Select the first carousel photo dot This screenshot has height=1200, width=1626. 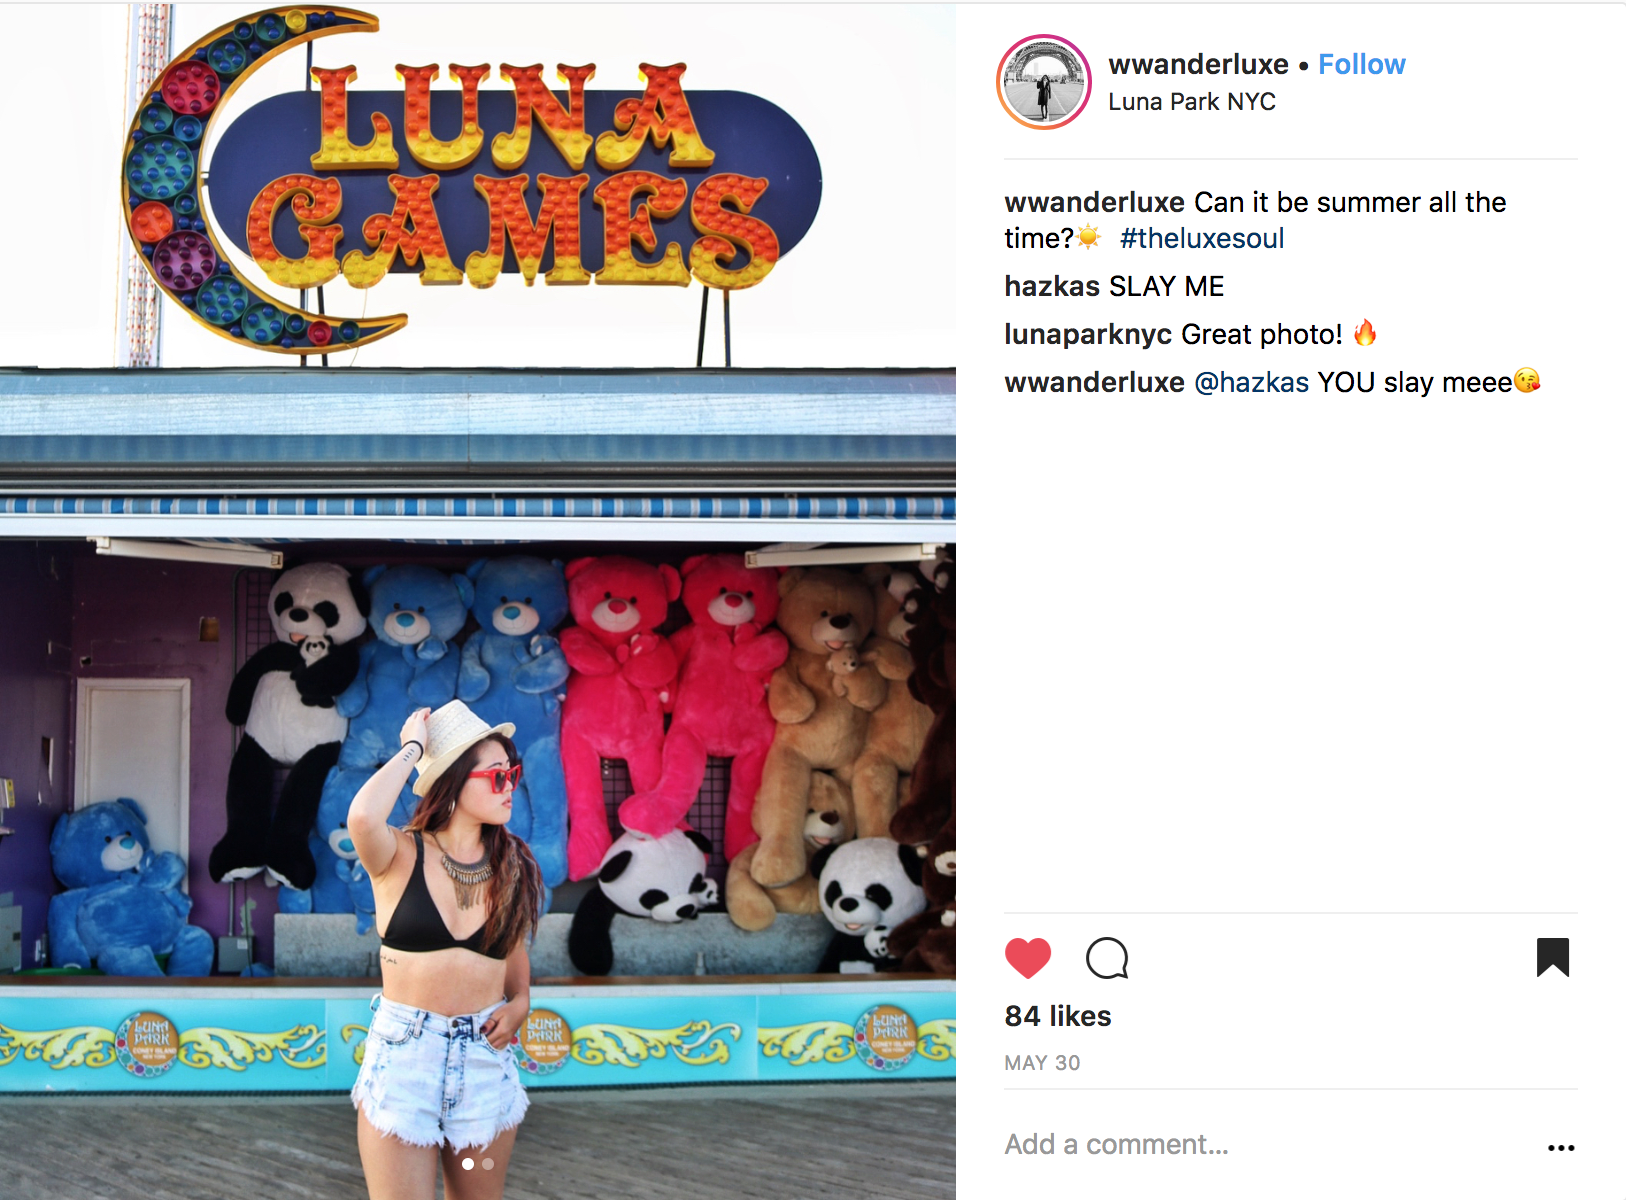(x=467, y=1164)
